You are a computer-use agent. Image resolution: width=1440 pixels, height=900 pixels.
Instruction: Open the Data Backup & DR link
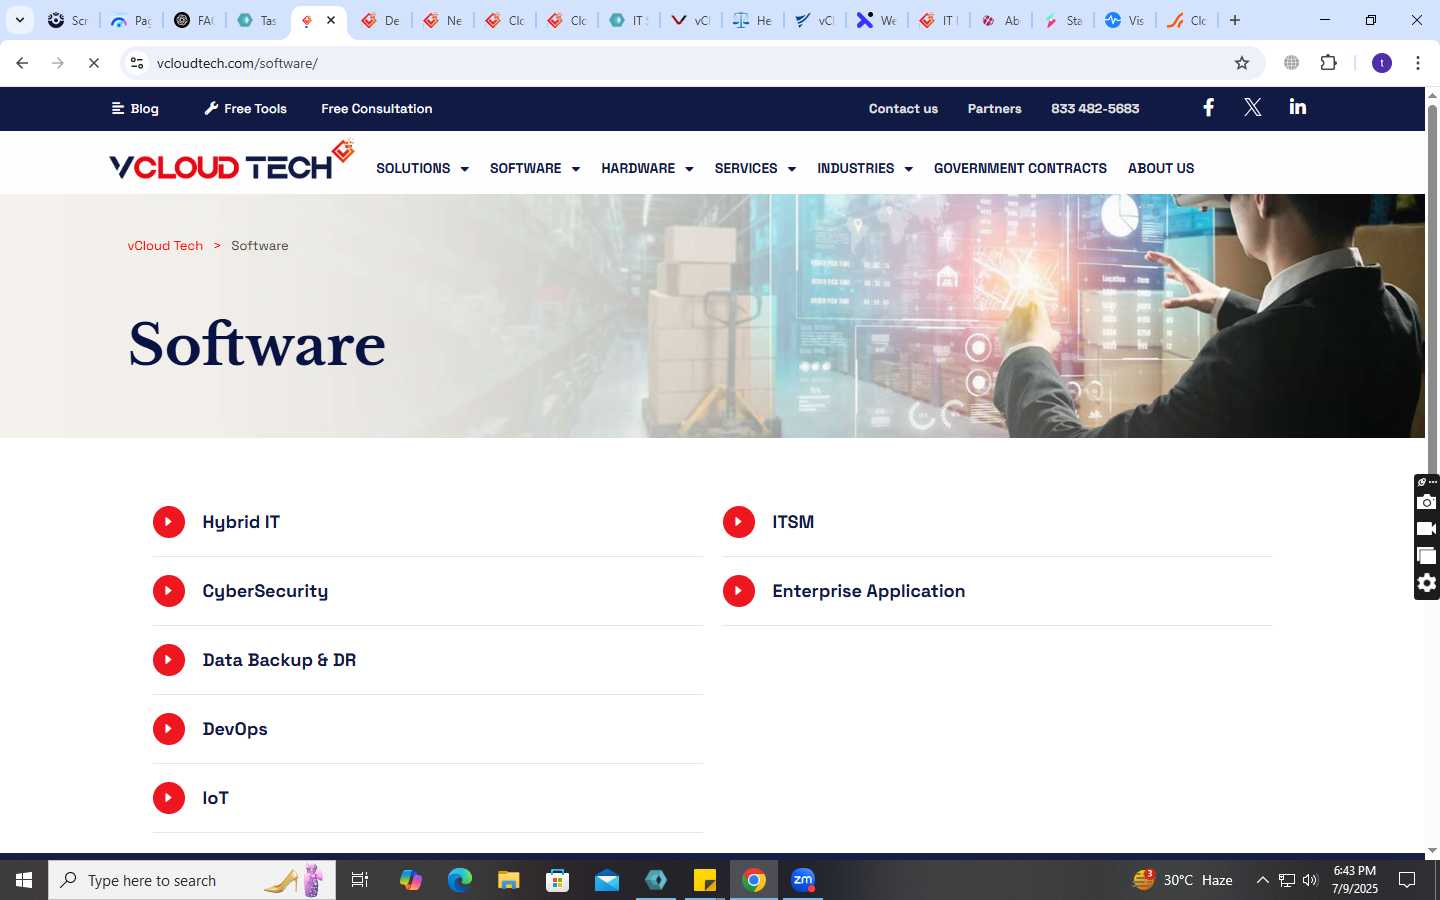279,660
